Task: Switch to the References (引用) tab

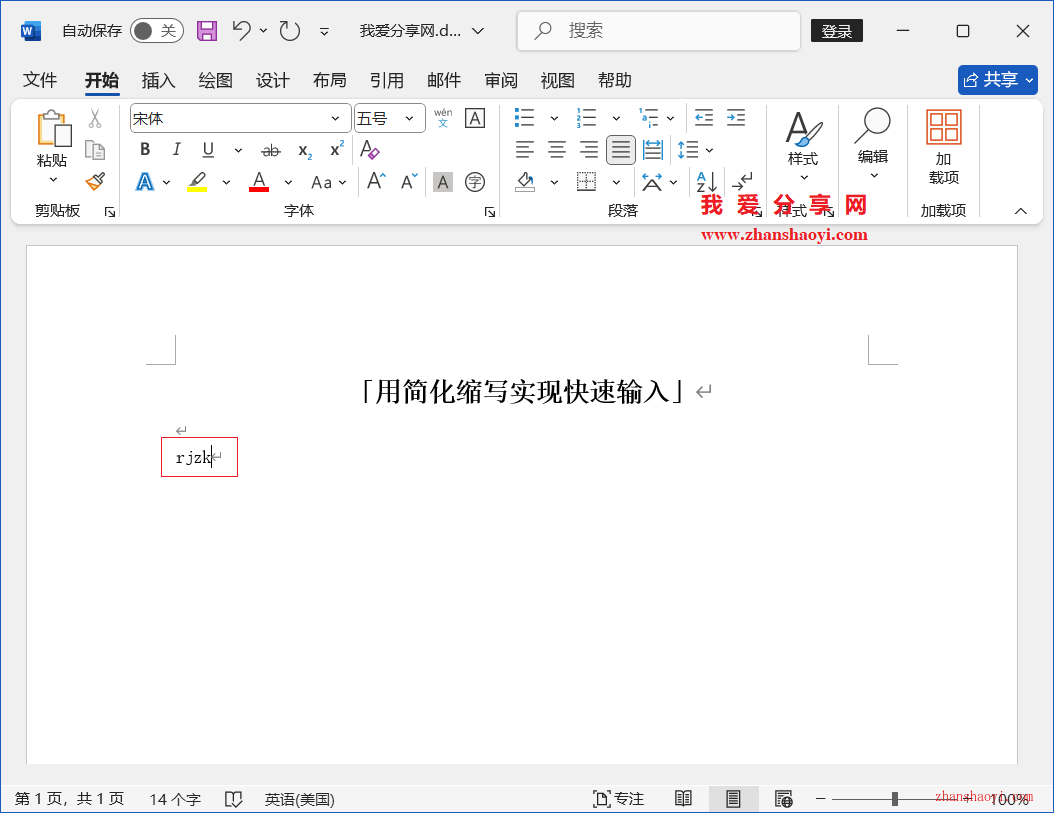Action: tap(387, 80)
